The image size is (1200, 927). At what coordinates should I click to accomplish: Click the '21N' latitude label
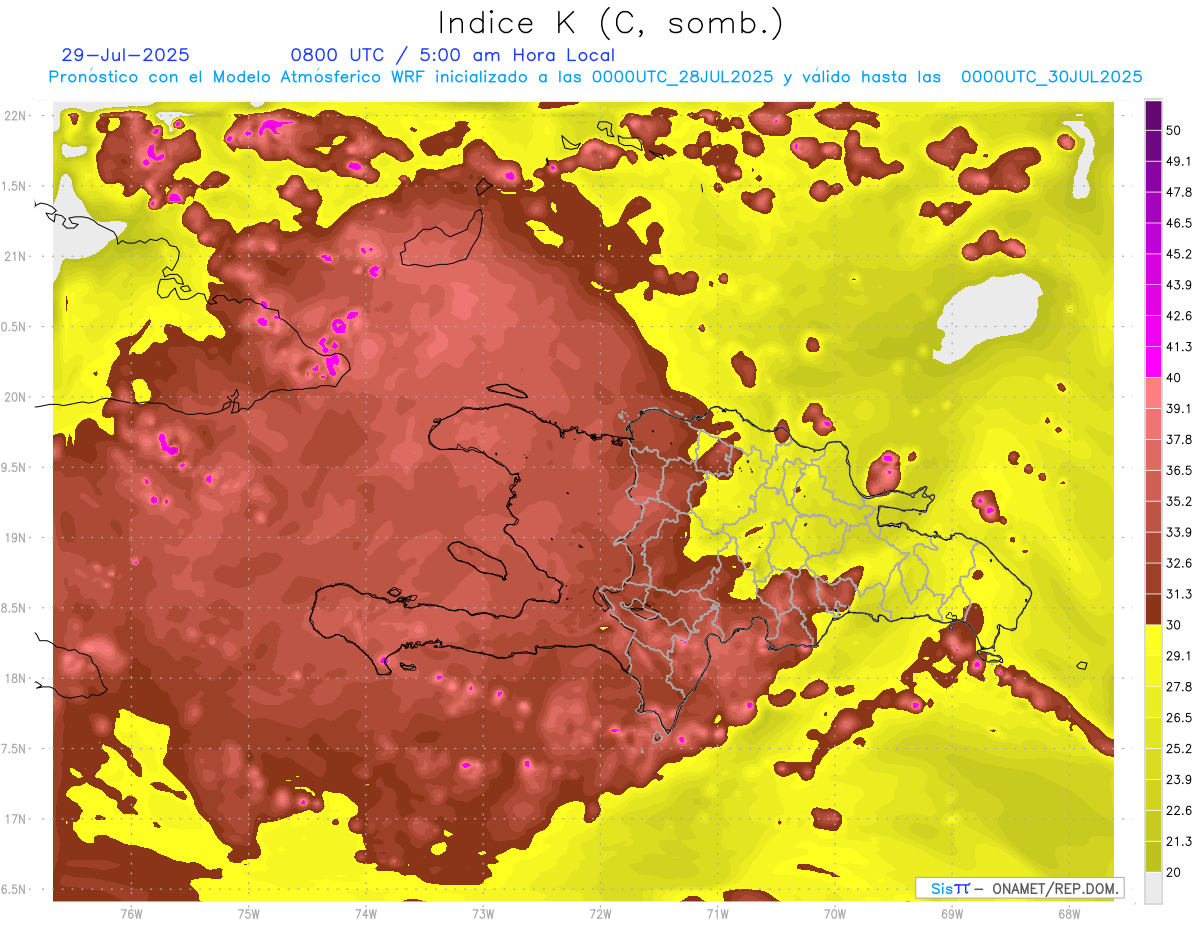17,257
